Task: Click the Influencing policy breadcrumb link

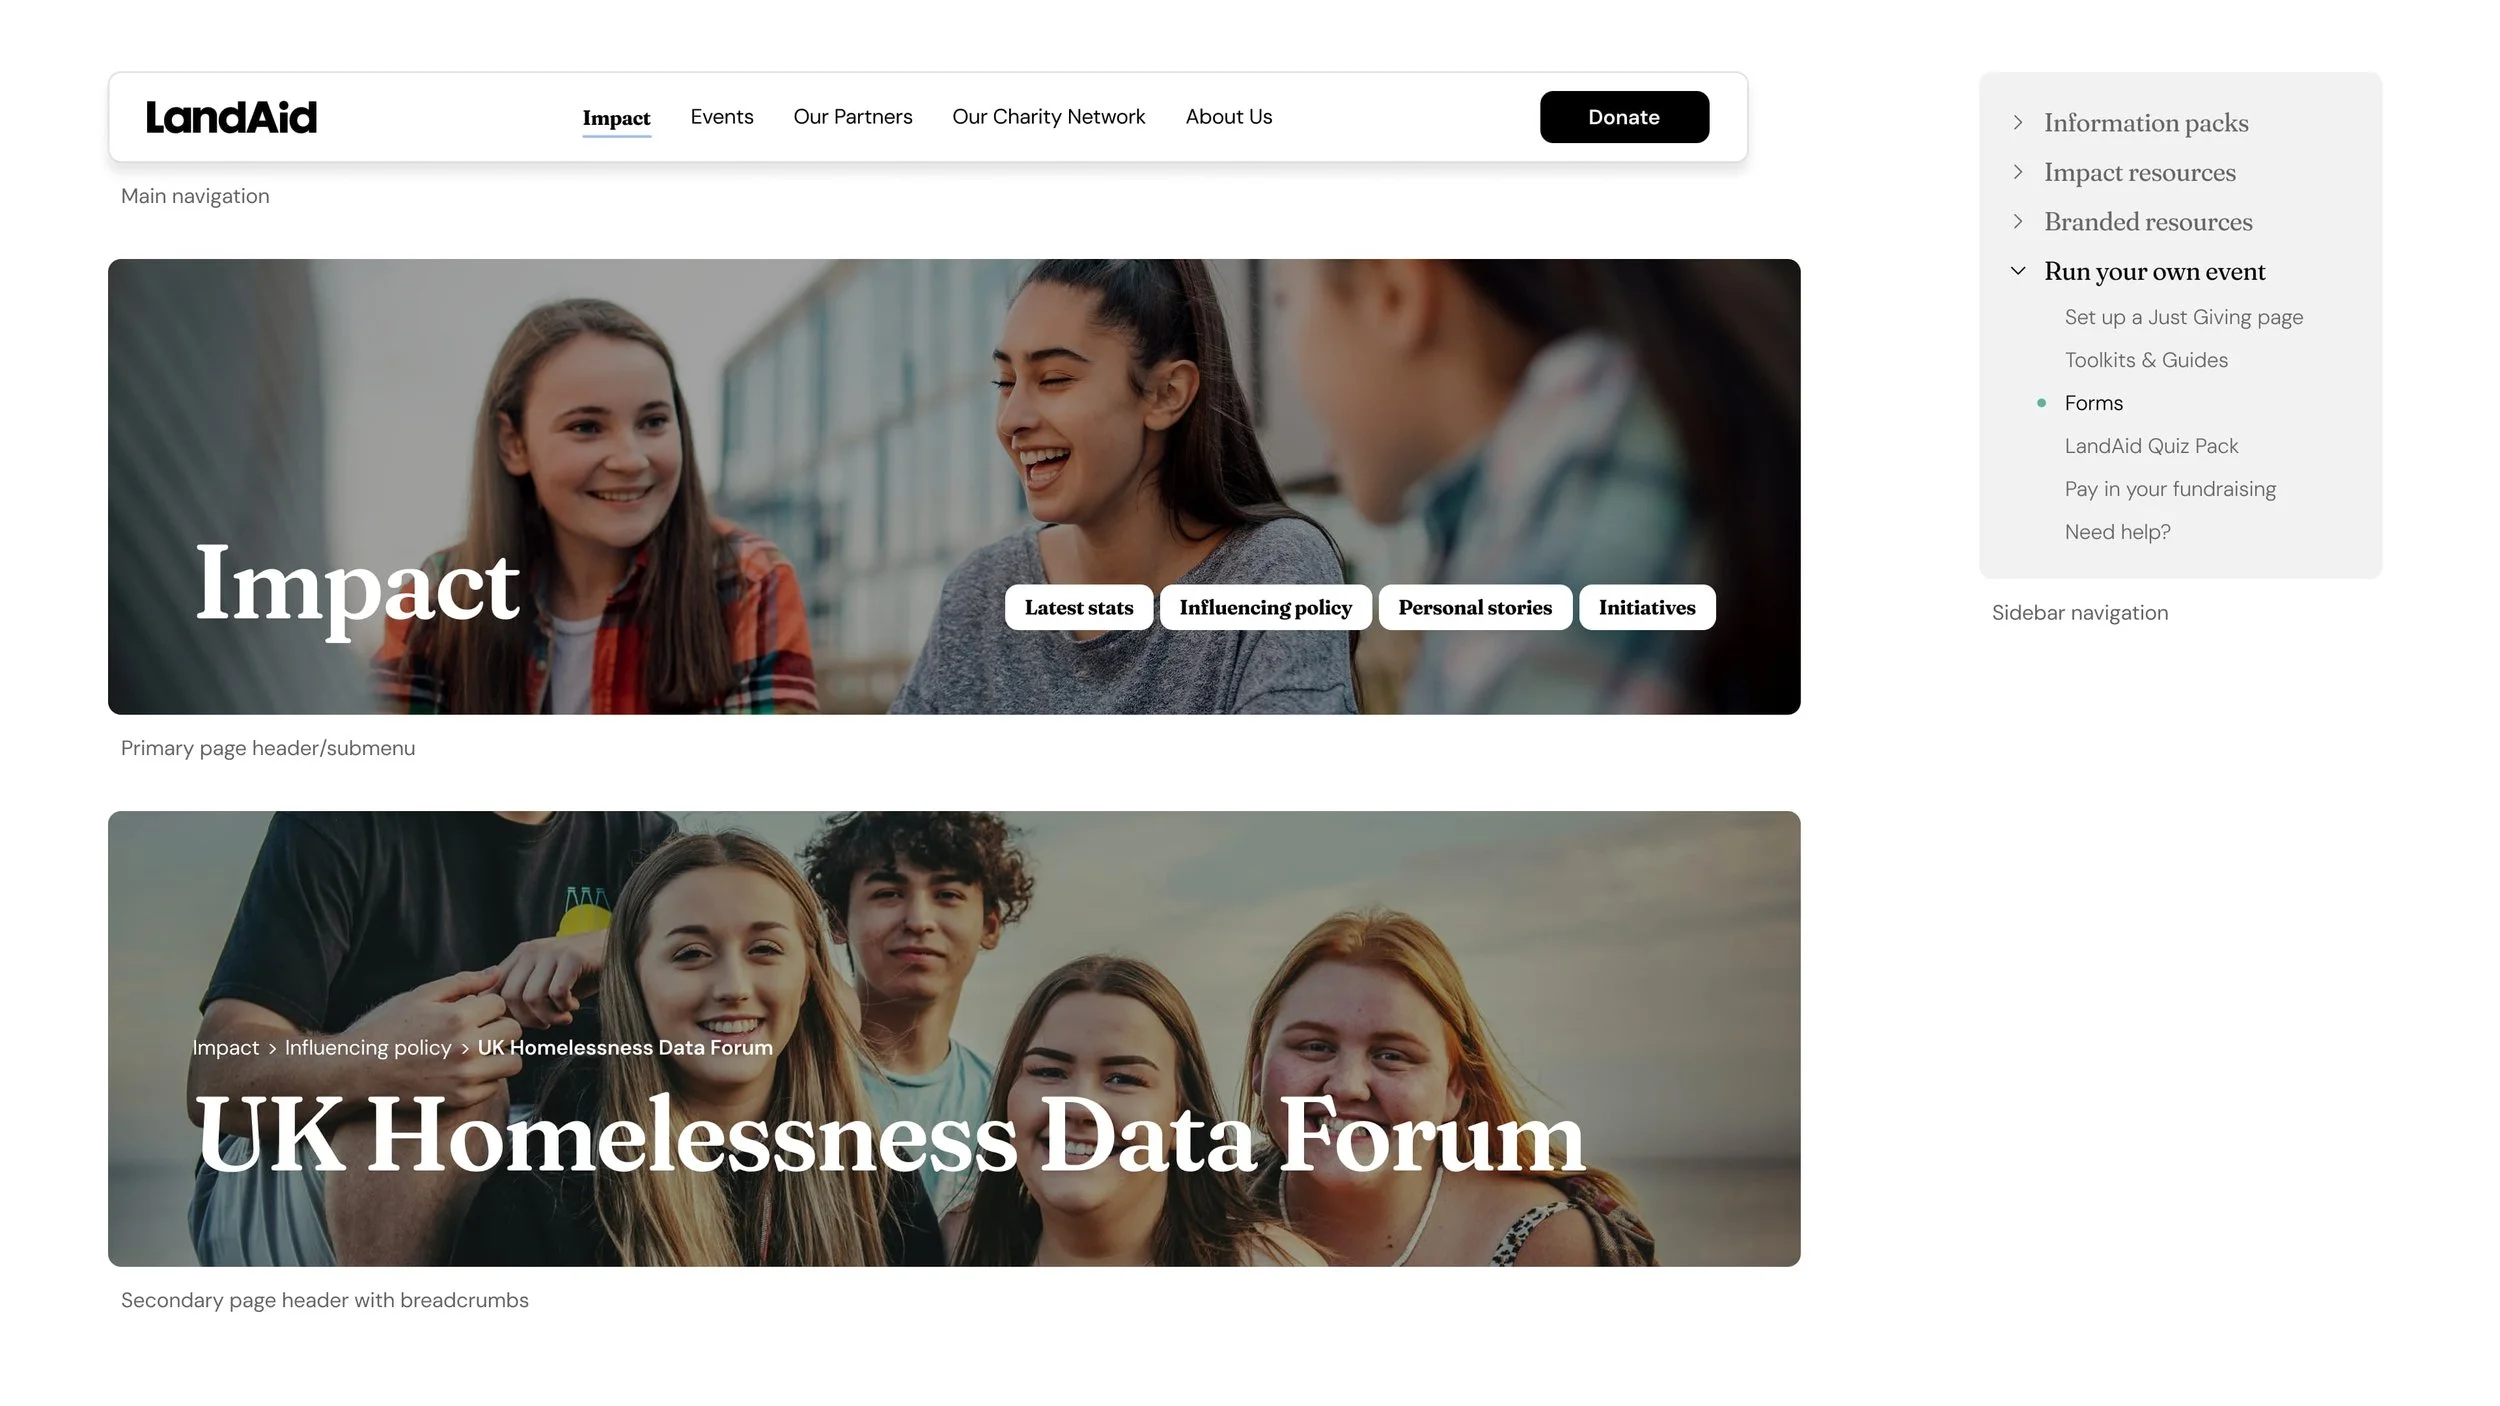Action: pos(368,1047)
